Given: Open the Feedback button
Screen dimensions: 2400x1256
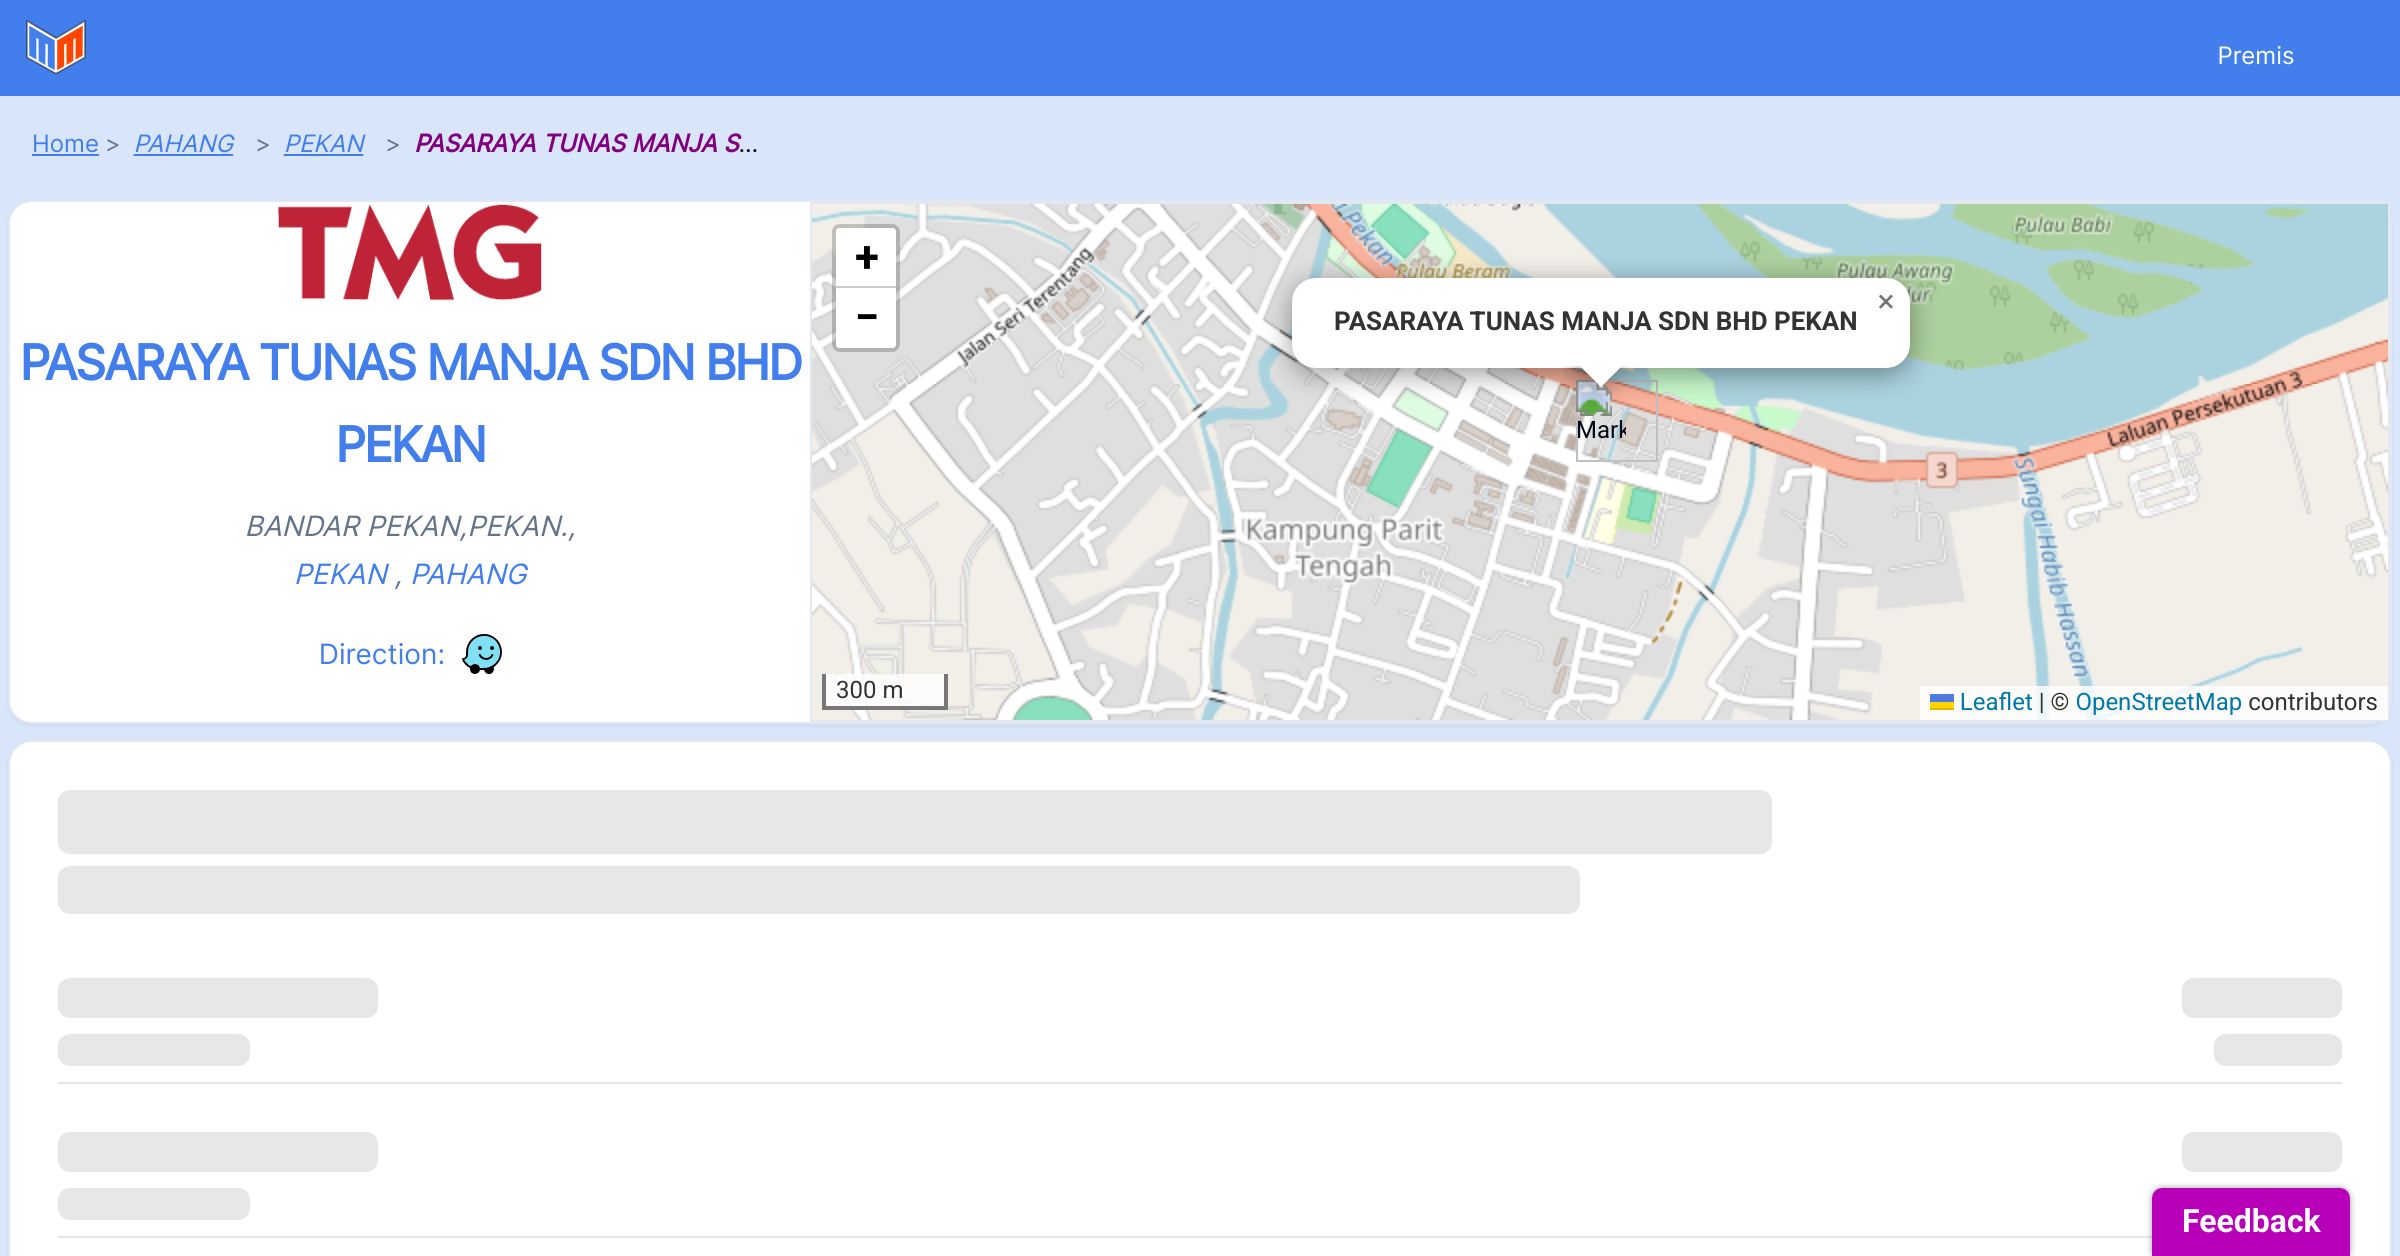Looking at the screenshot, I should 2250,1221.
